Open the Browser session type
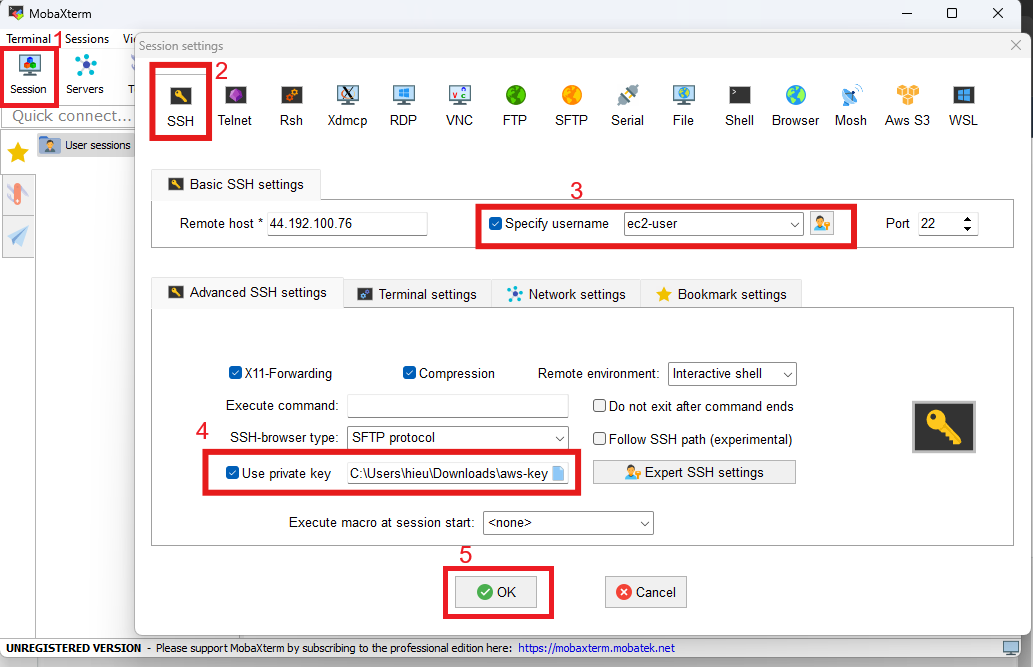This screenshot has height=667, width=1033. (795, 105)
